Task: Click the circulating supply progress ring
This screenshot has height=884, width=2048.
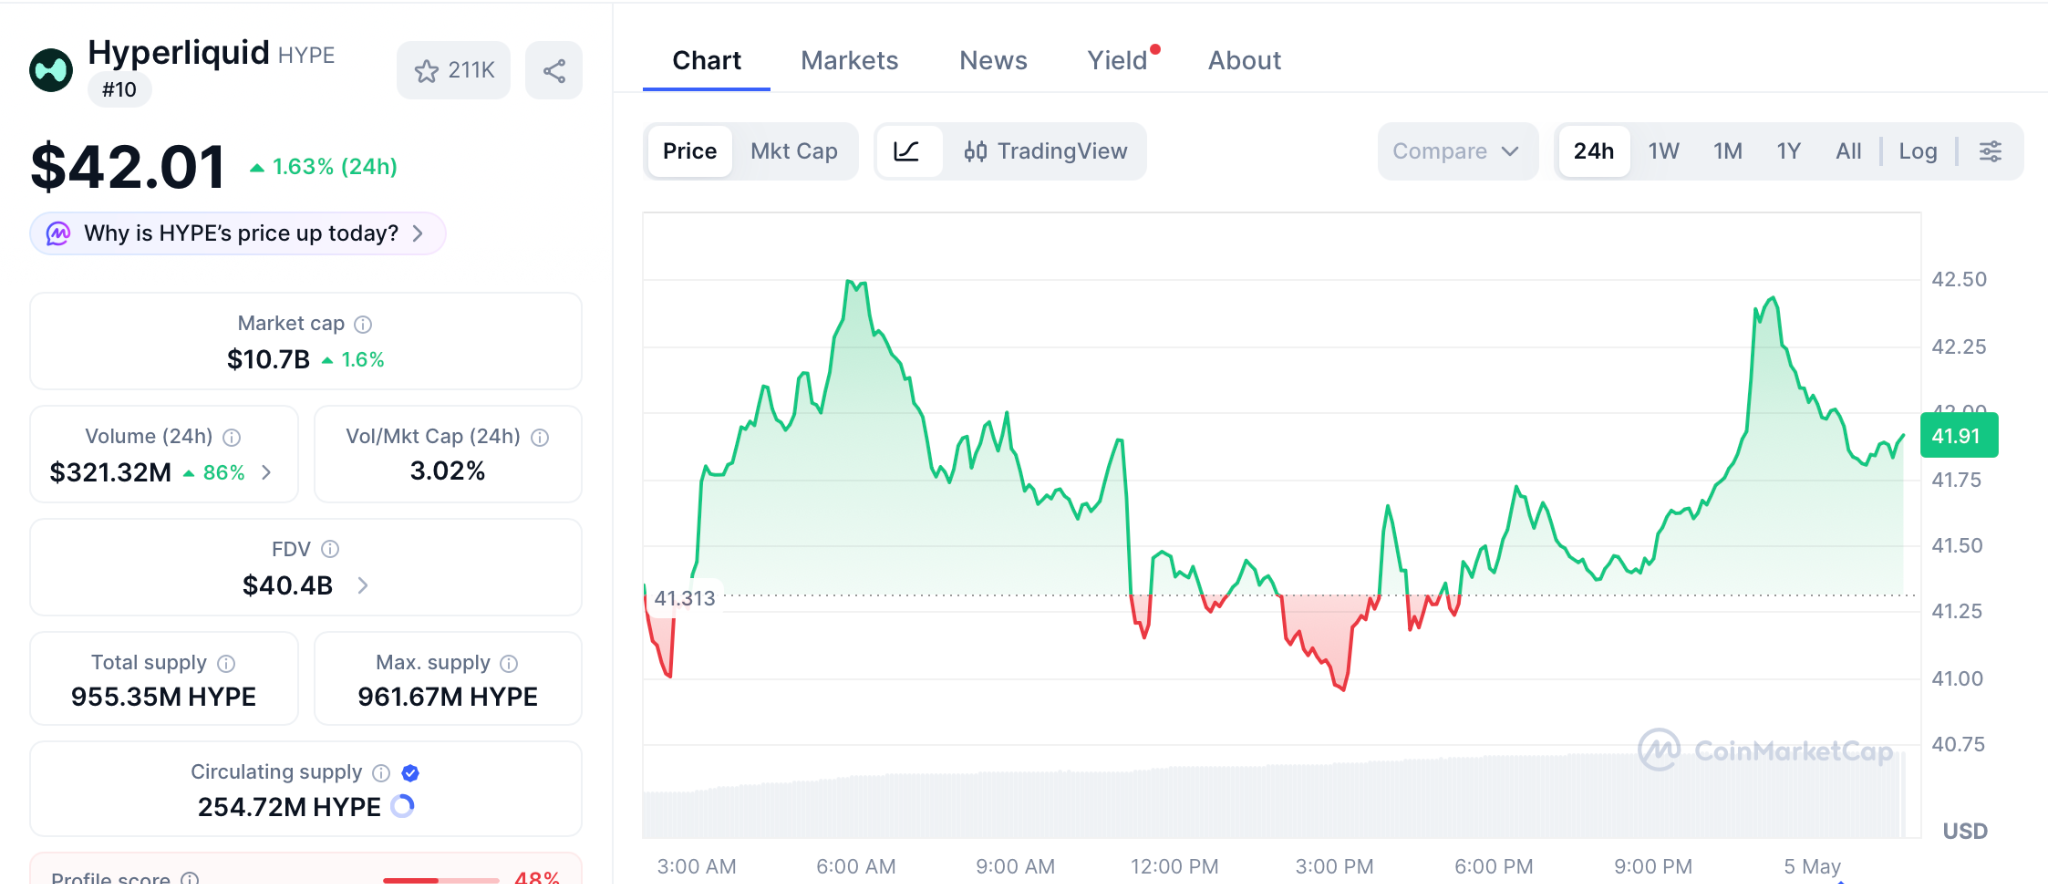Action: 402,806
